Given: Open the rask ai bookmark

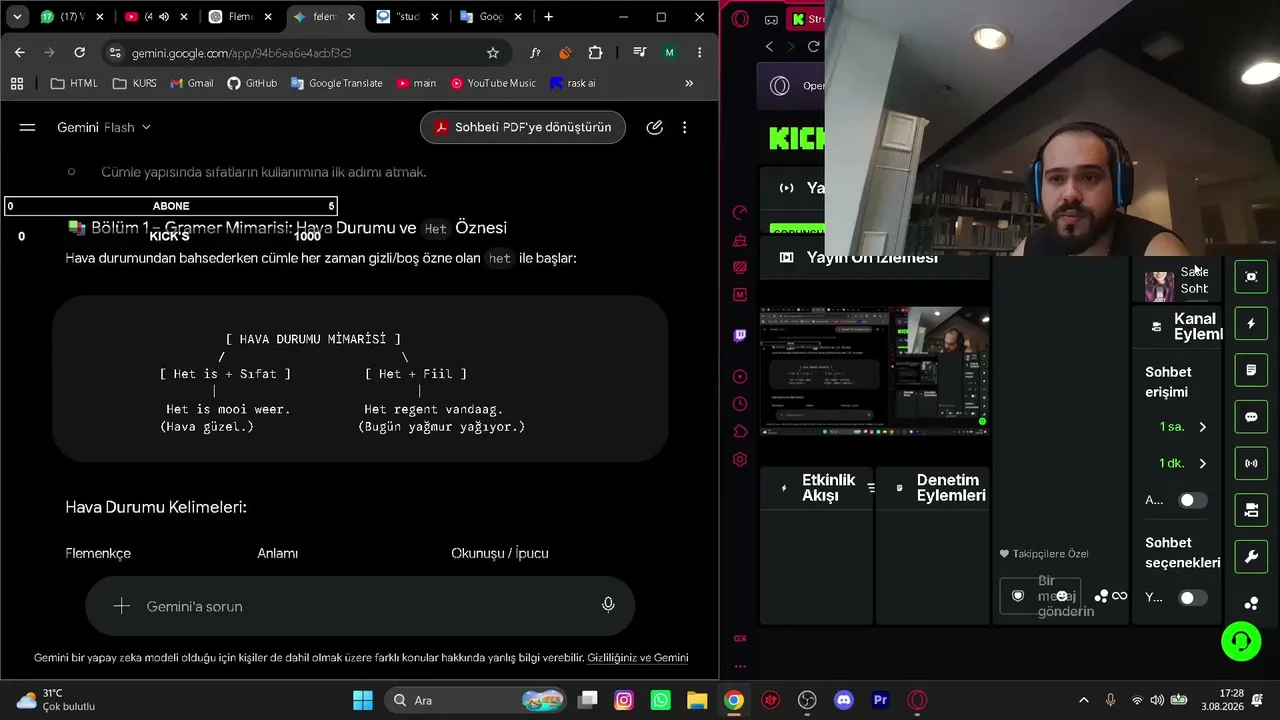Looking at the screenshot, I should coord(573,84).
